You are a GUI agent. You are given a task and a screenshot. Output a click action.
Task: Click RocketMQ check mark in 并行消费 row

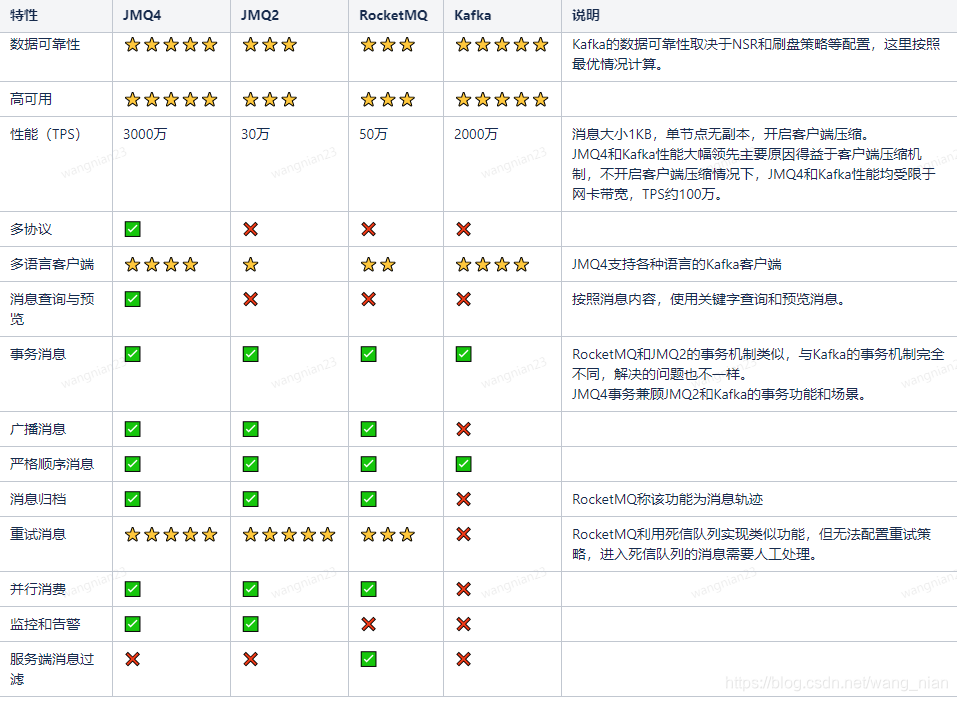coord(368,589)
